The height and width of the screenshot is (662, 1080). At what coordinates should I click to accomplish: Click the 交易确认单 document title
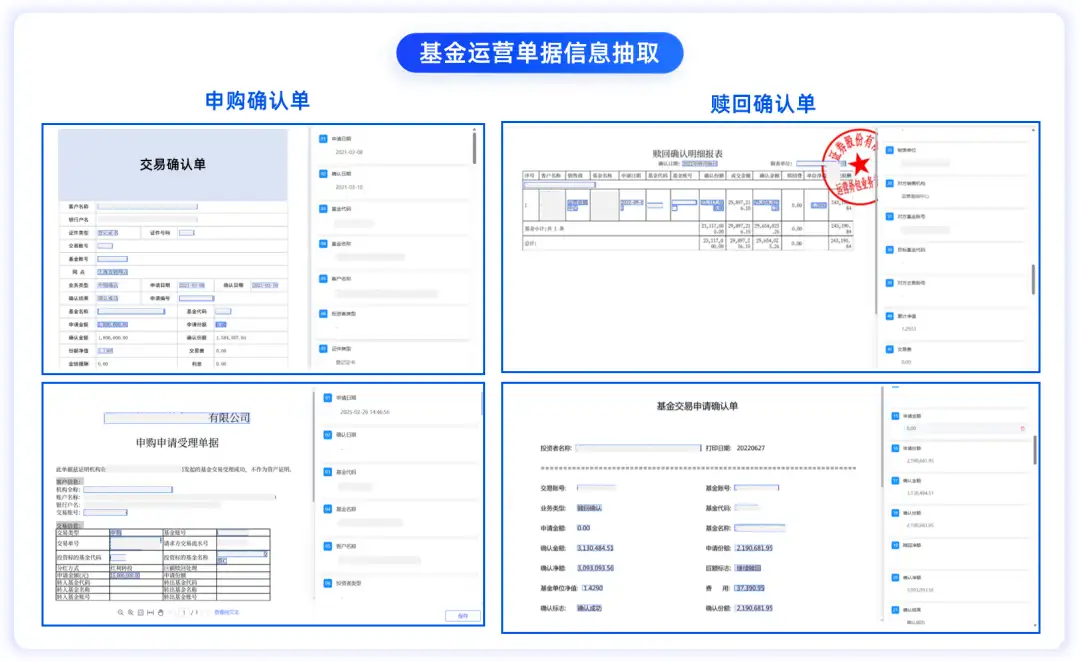point(173,165)
